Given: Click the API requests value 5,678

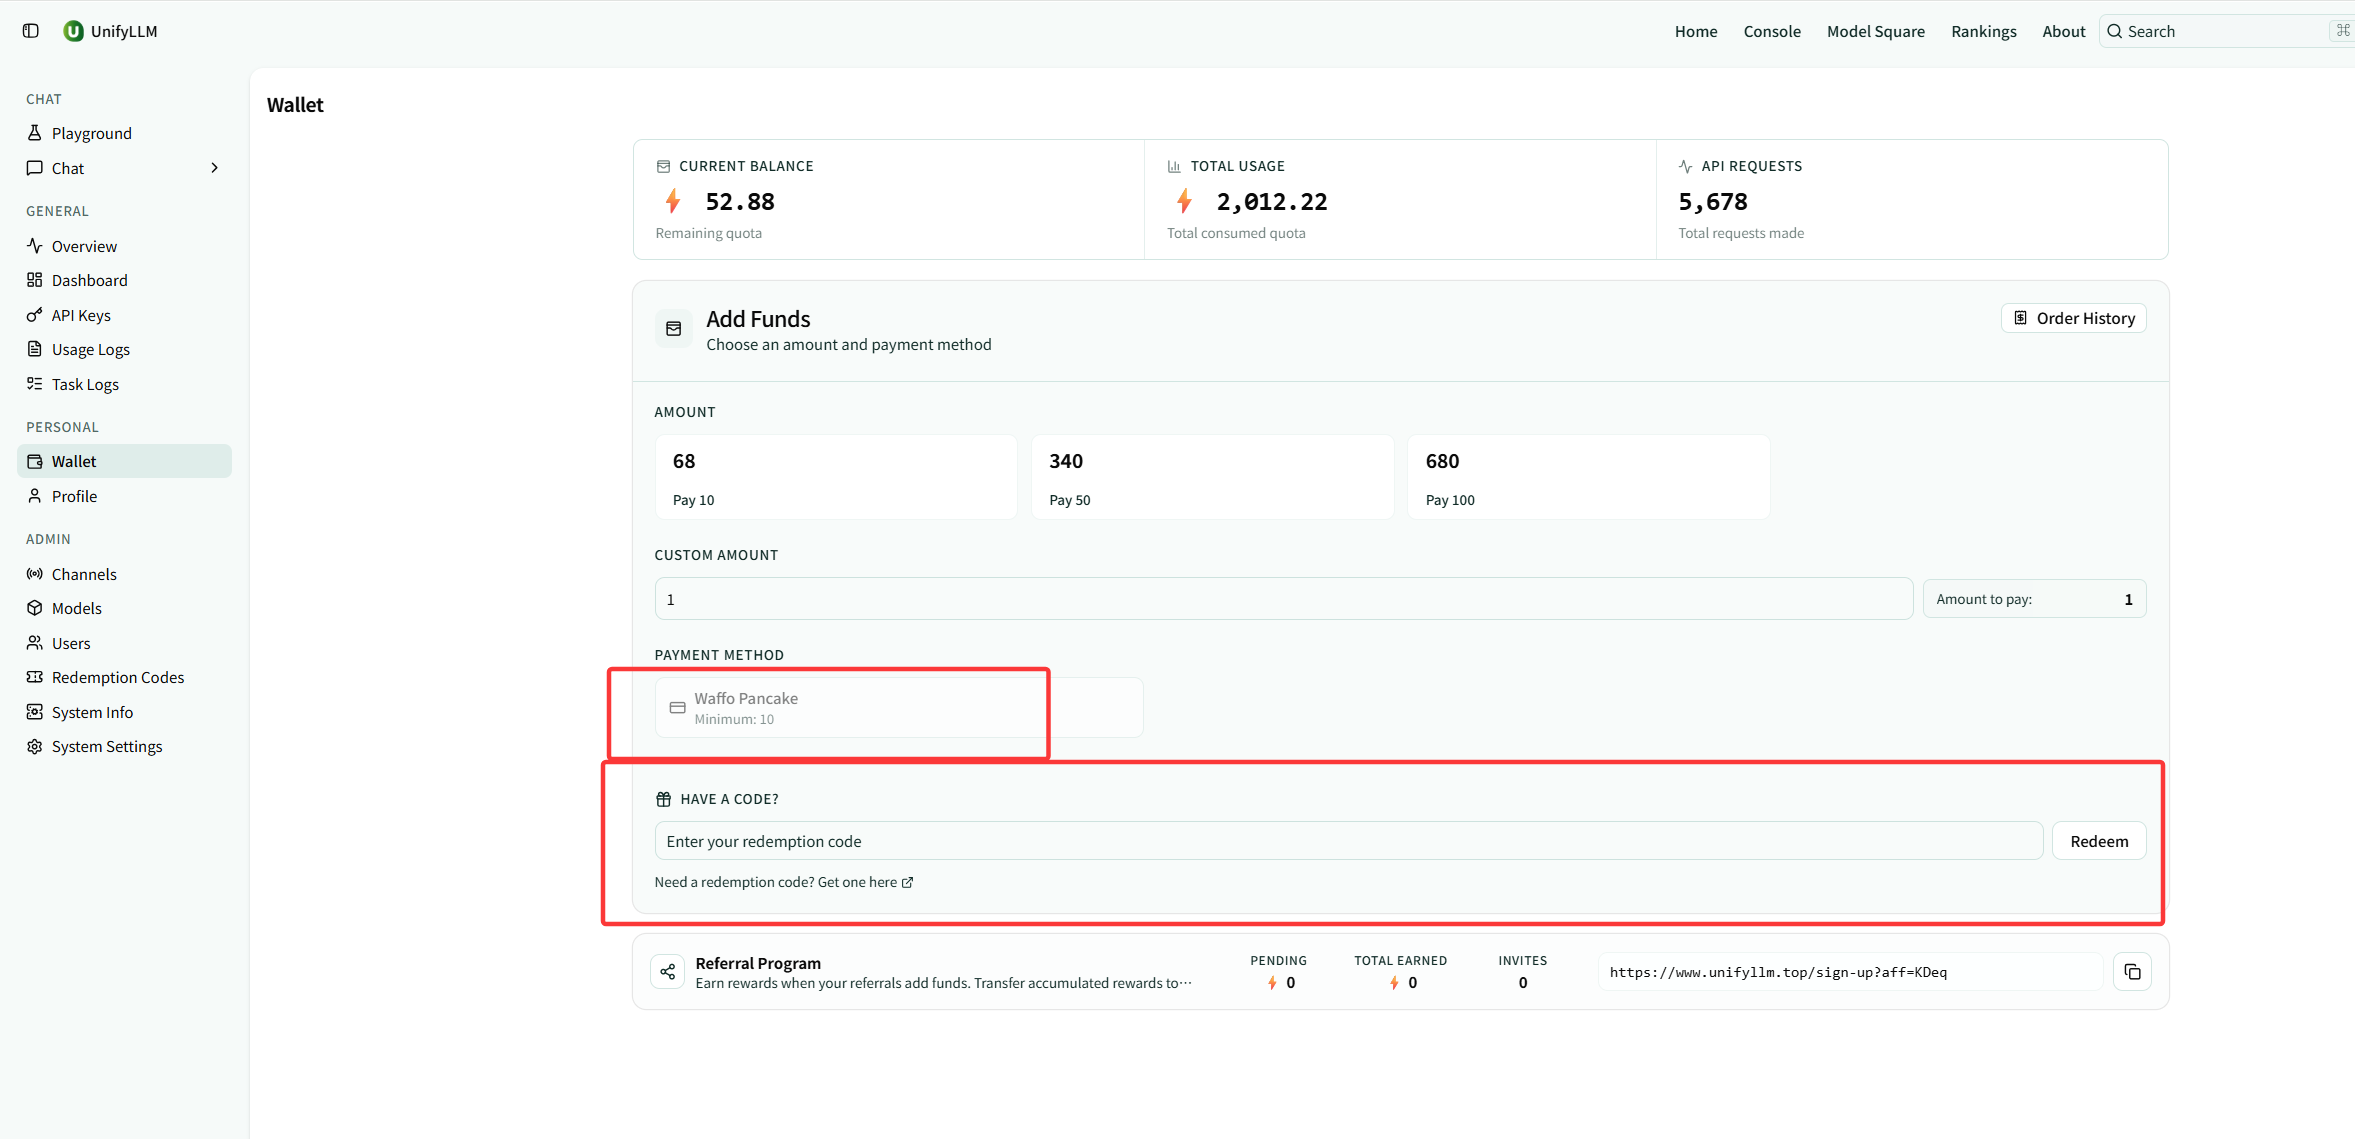Looking at the screenshot, I should (x=1713, y=201).
